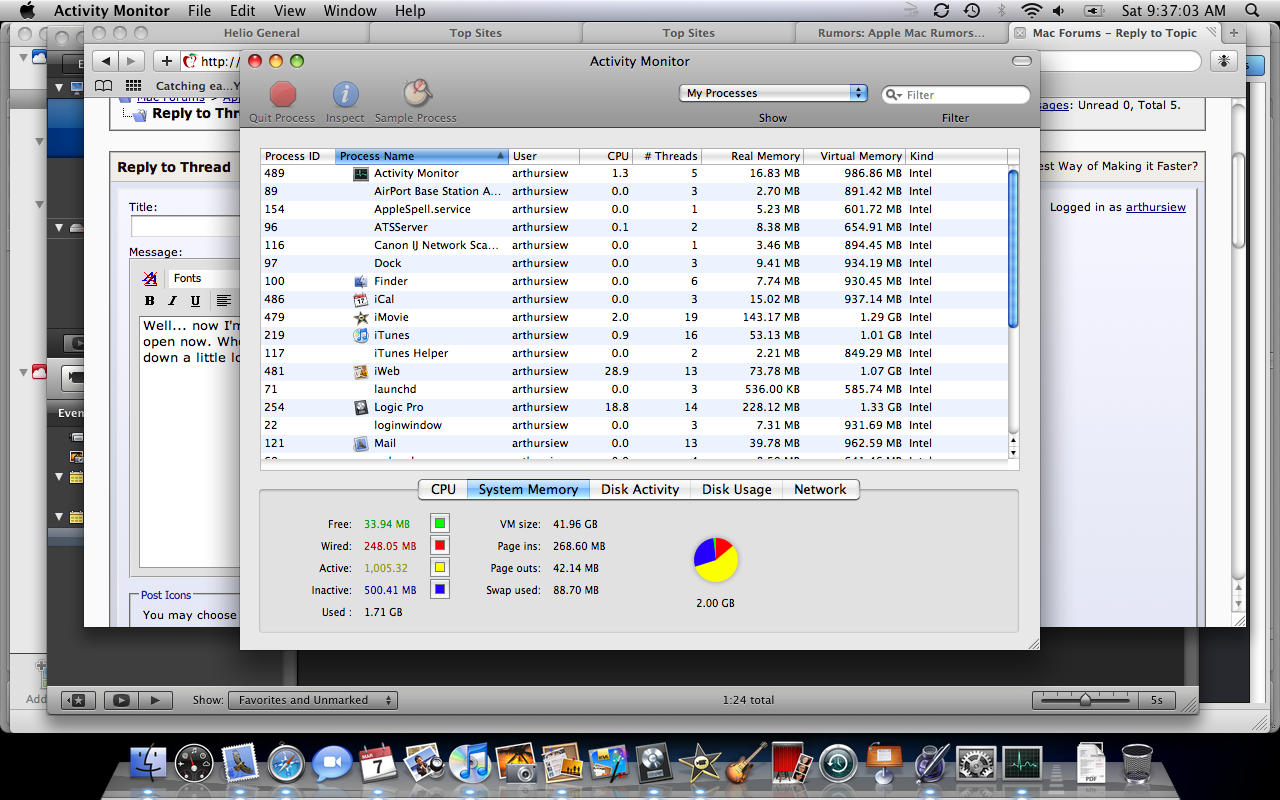Open Dashboard from the Dock
The height and width of the screenshot is (800, 1280).
point(194,764)
